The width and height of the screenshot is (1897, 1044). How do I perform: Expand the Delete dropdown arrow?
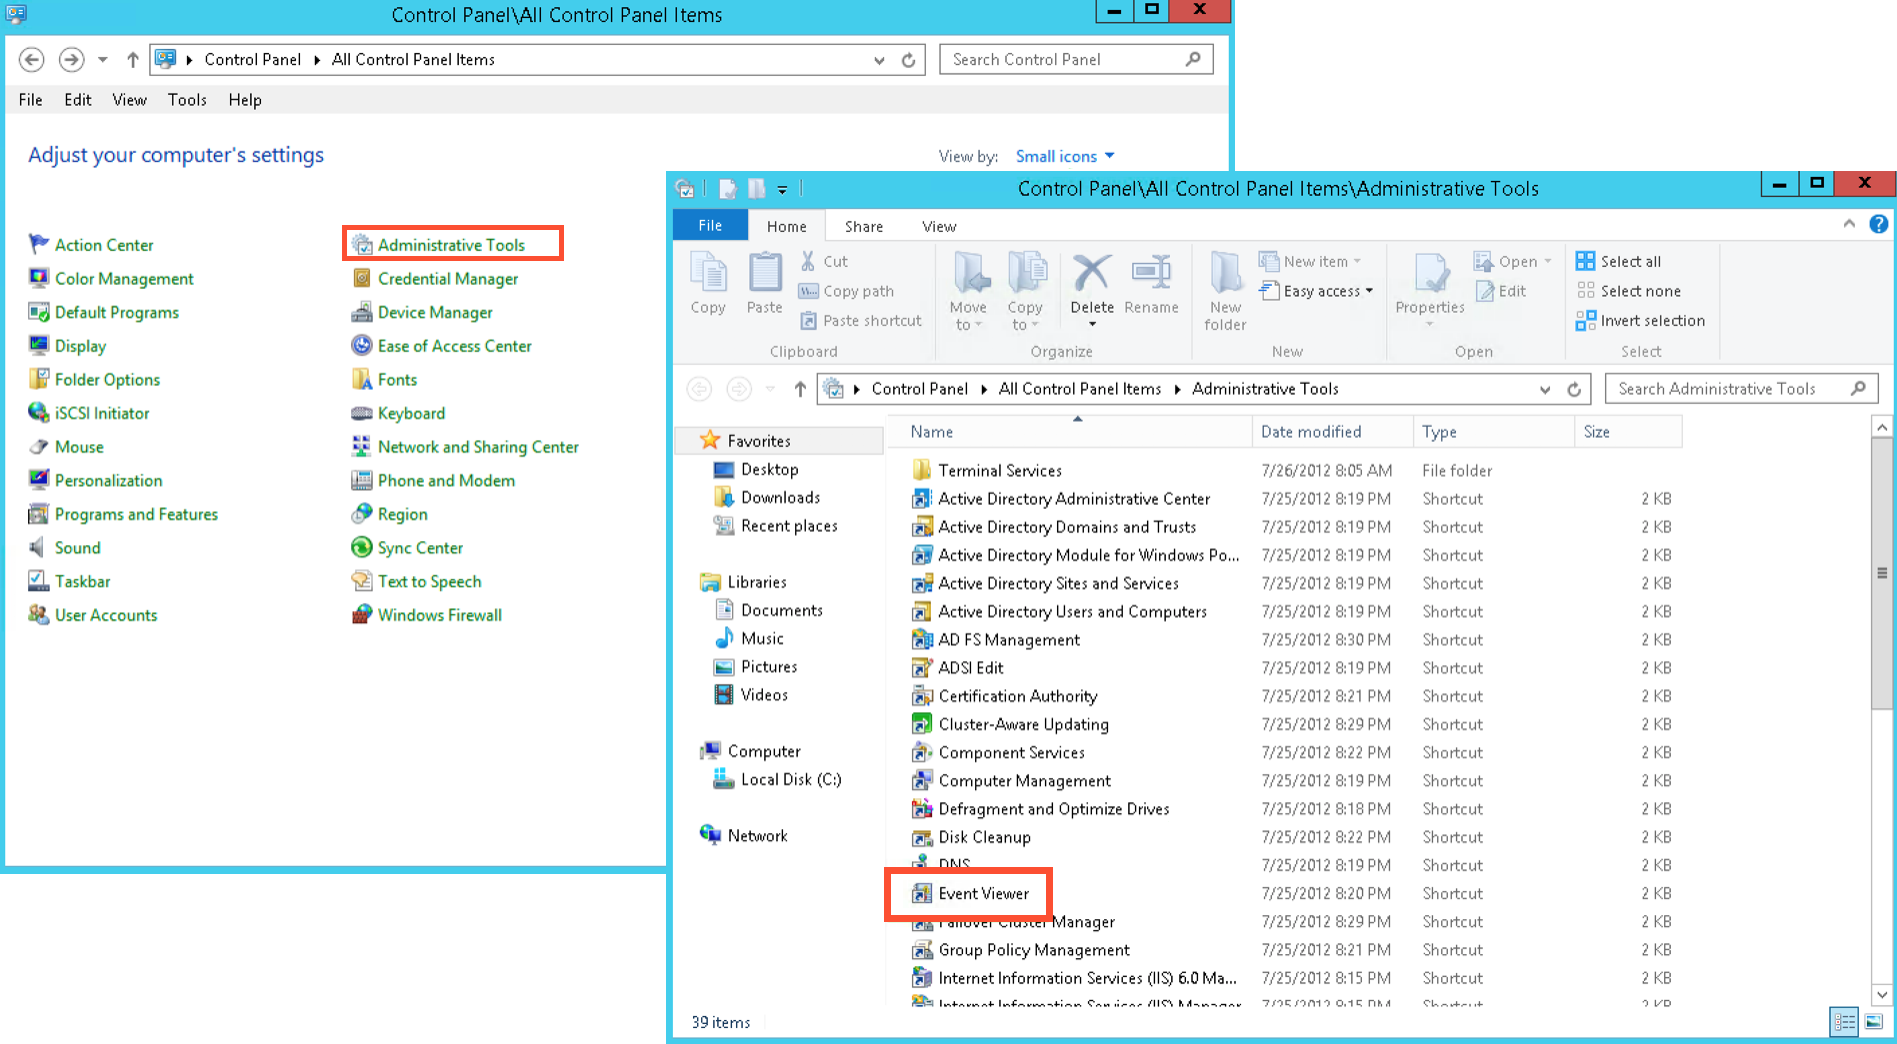[1092, 324]
